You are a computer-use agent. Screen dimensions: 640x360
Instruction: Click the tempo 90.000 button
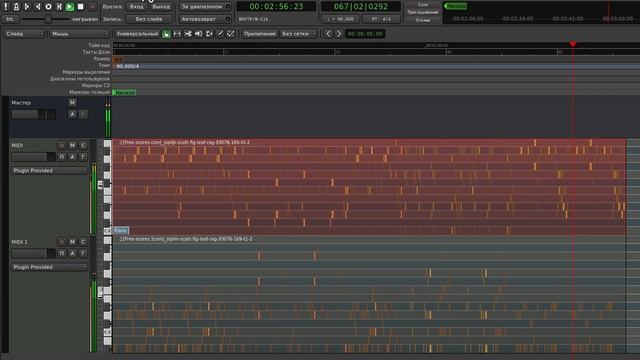pyautogui.click(x=341, y=19)
